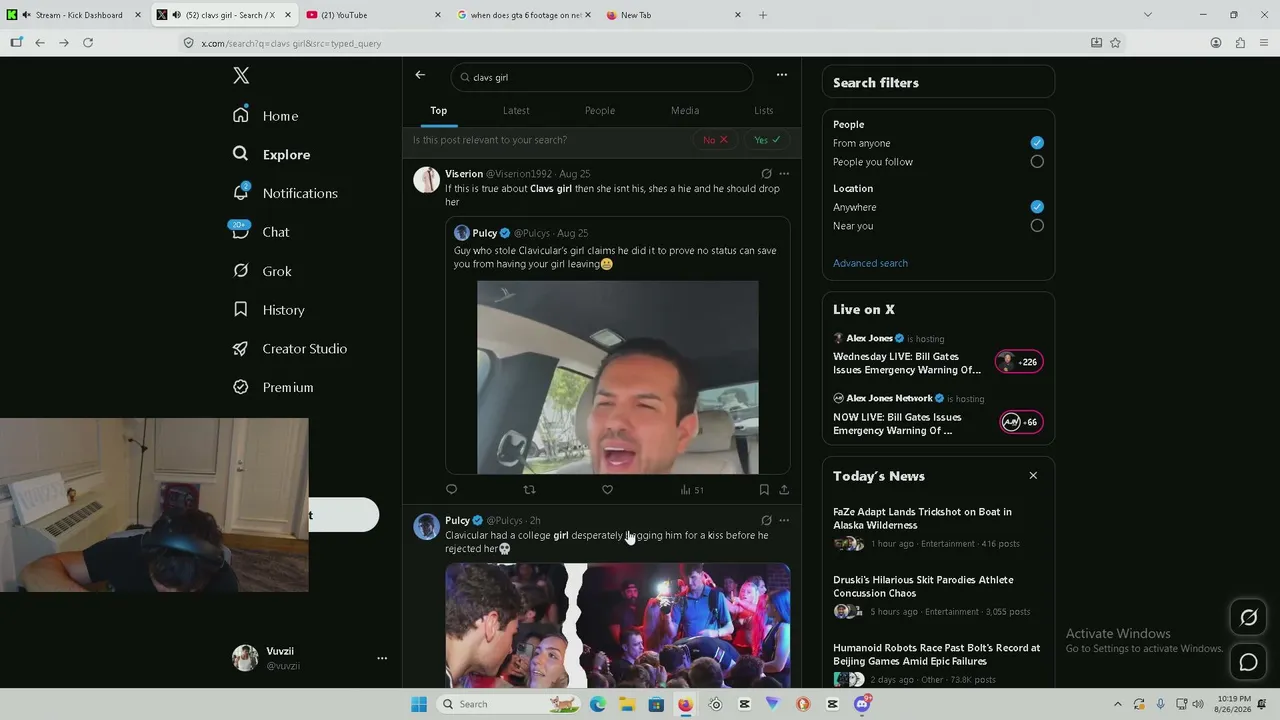This screenshot has height=720, width=1280.
Task: Select 'Anywhere' location filter
Action: point(1037,207)
